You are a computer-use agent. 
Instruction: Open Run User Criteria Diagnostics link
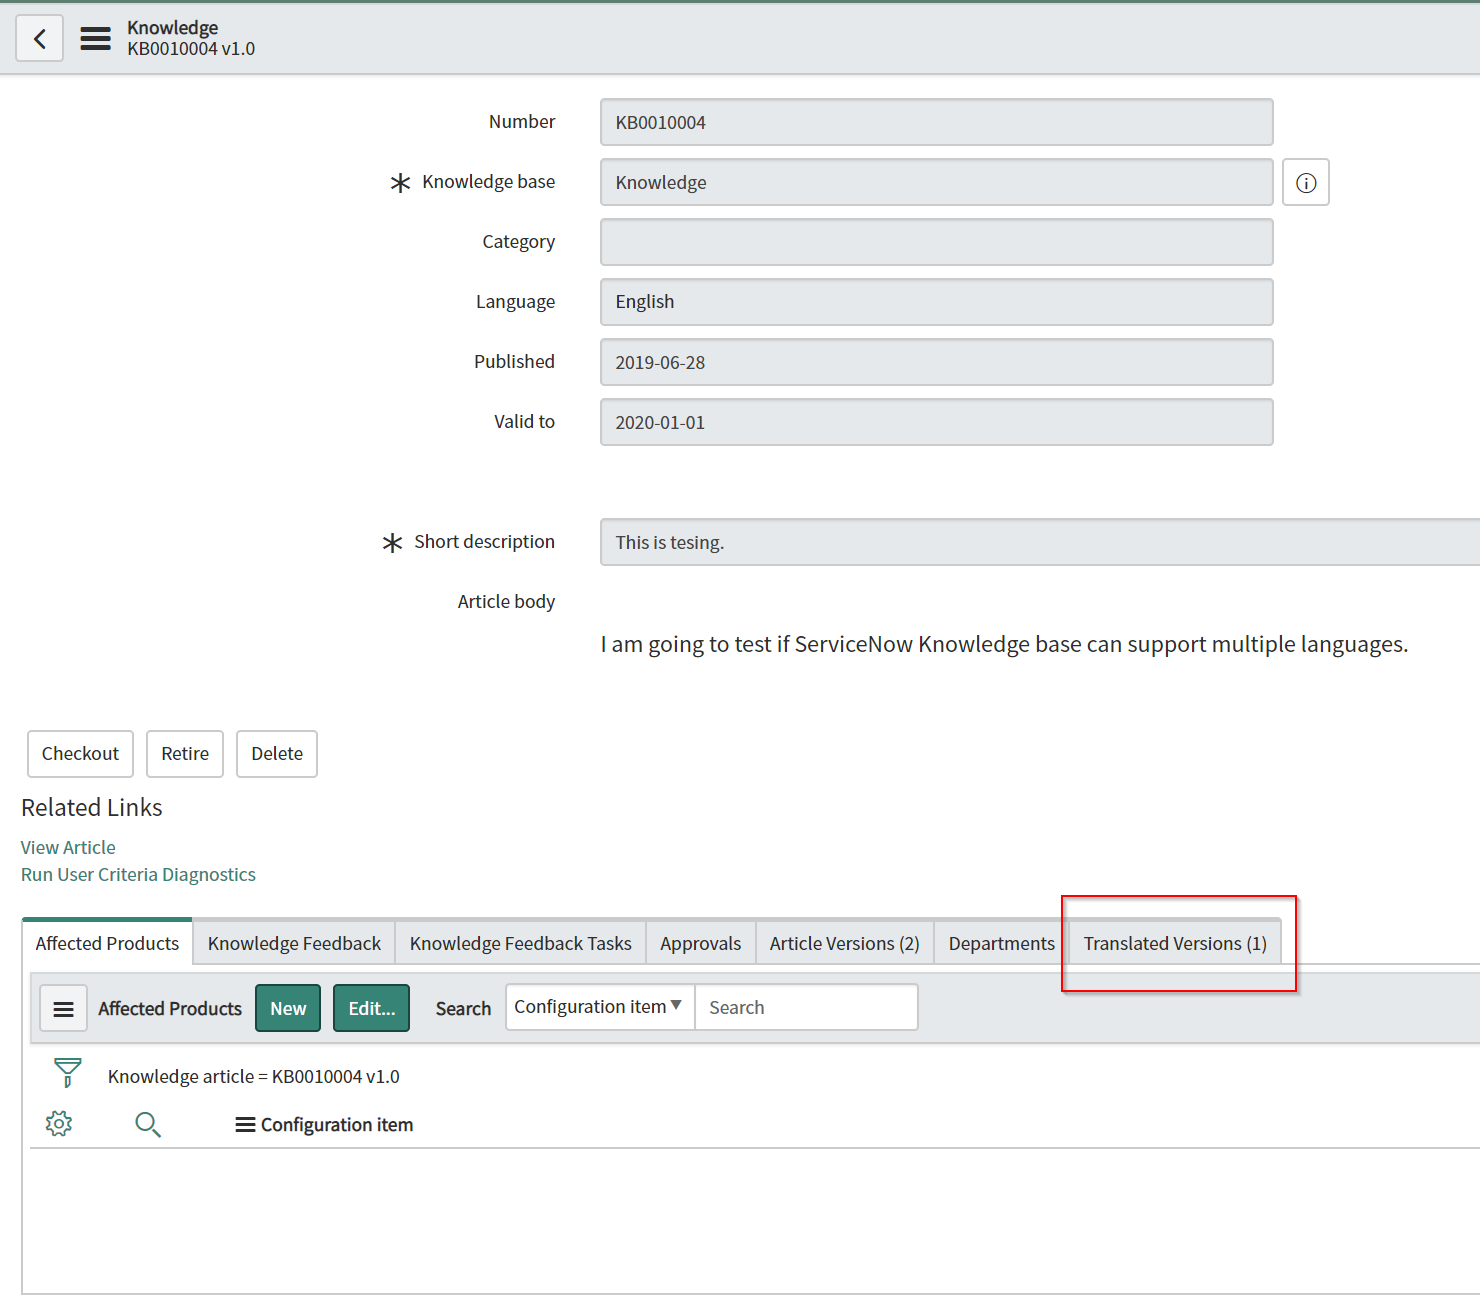[138, 874]
